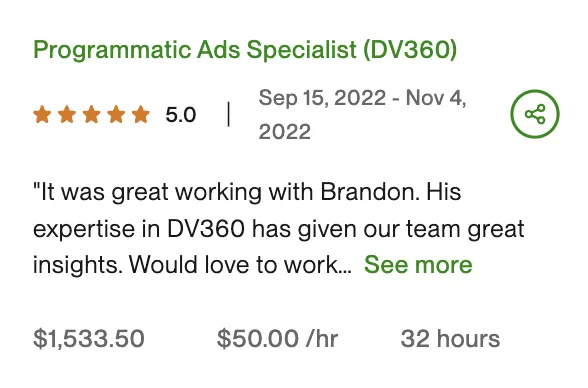
Task: Click the word DV360 in the review text
Action: coord(206,229)
